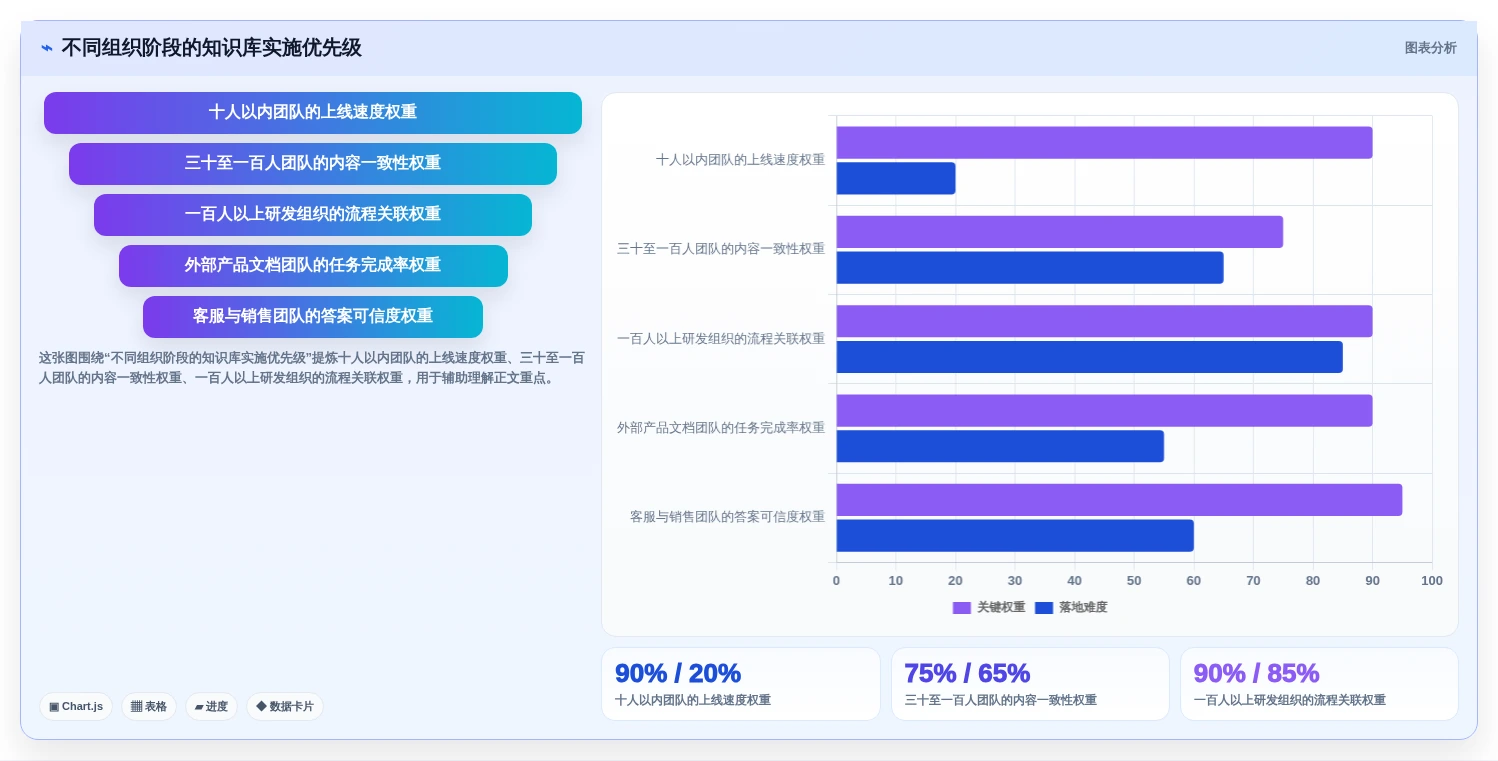The image size is (1498, 761).
Task: Click purple bar for 十人以内团队的上线速度权重
Action: point(1104,143)
